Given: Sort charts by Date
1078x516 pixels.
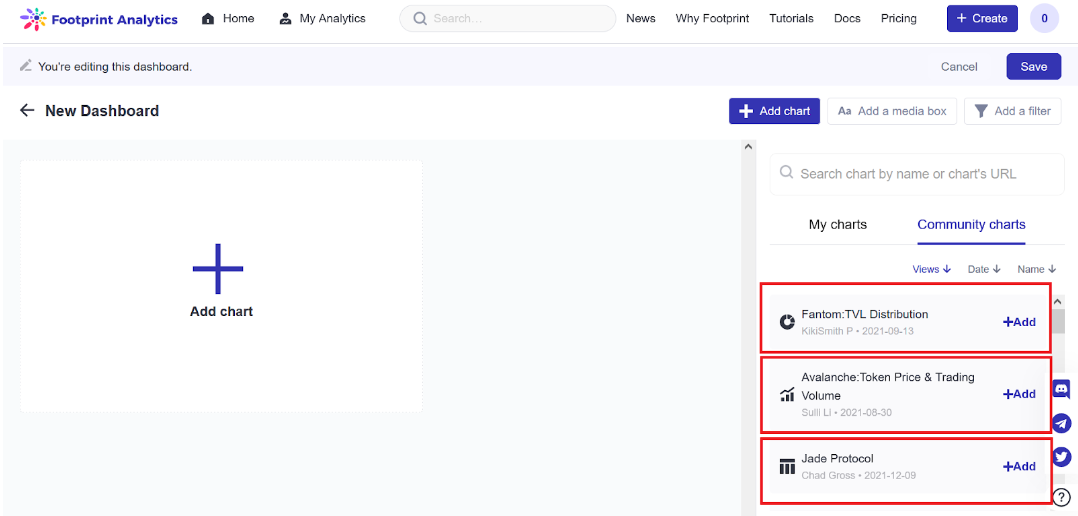Looking at the screenshot, I should tap(984, 269).
